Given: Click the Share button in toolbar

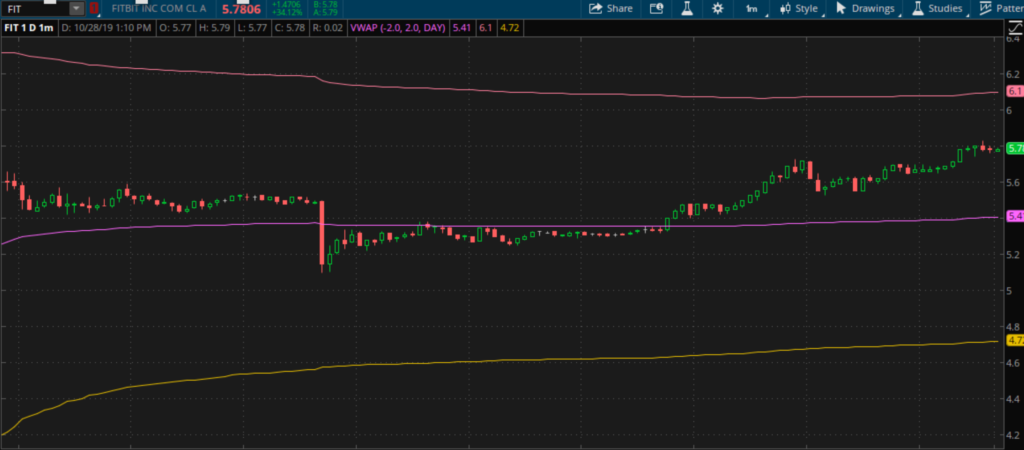Looking at the screenshot, I should [611, 8].
